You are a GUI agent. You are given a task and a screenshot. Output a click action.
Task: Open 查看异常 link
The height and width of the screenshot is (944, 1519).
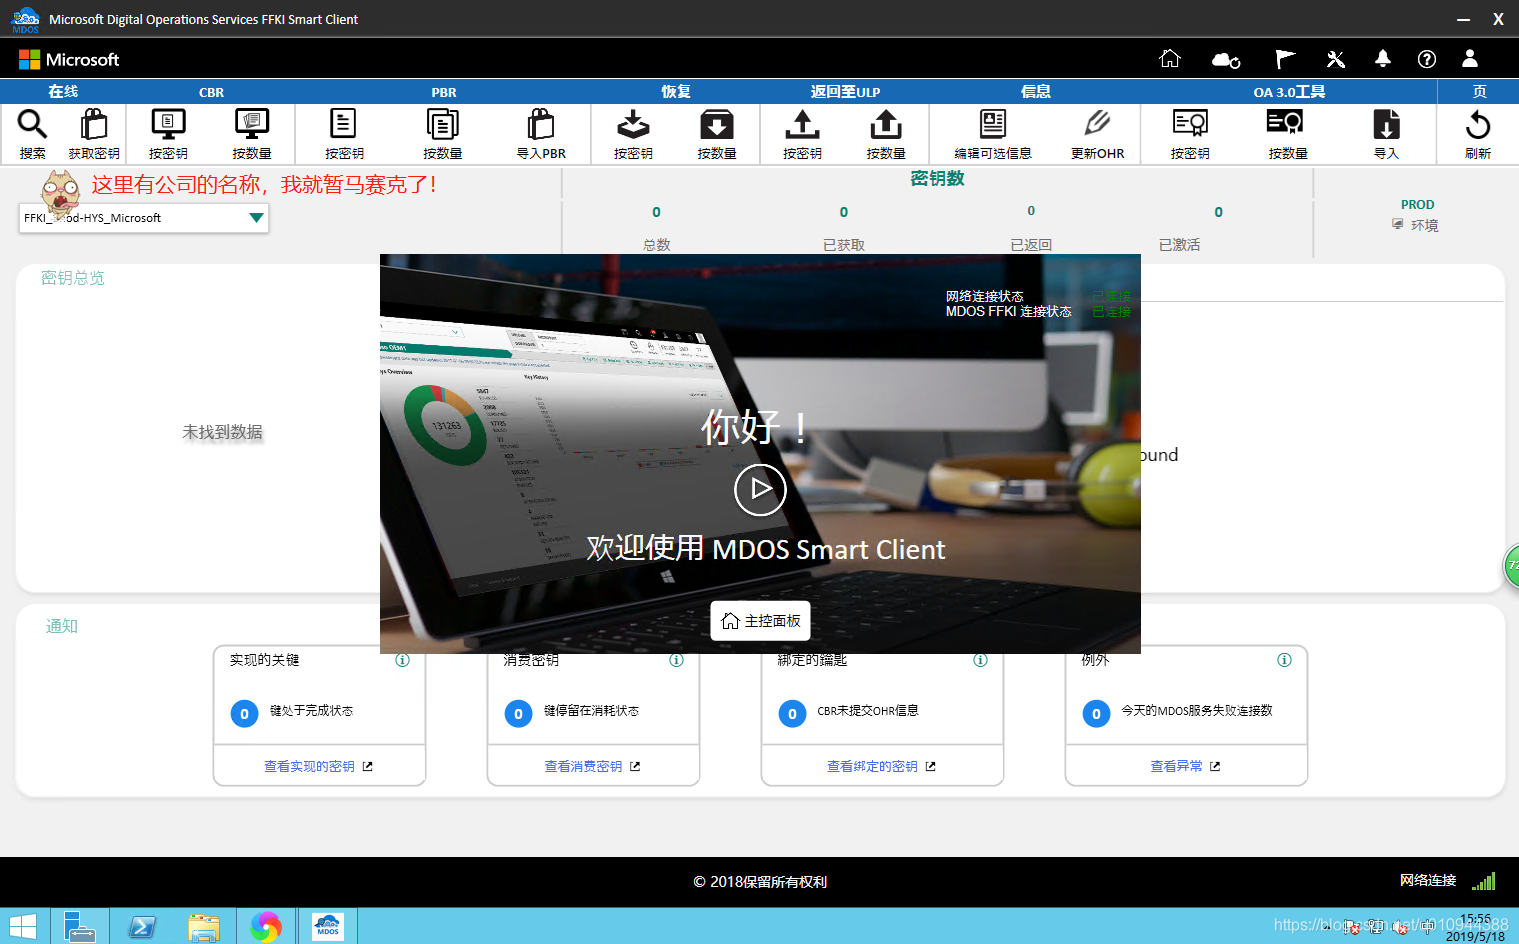[1185, 766]
